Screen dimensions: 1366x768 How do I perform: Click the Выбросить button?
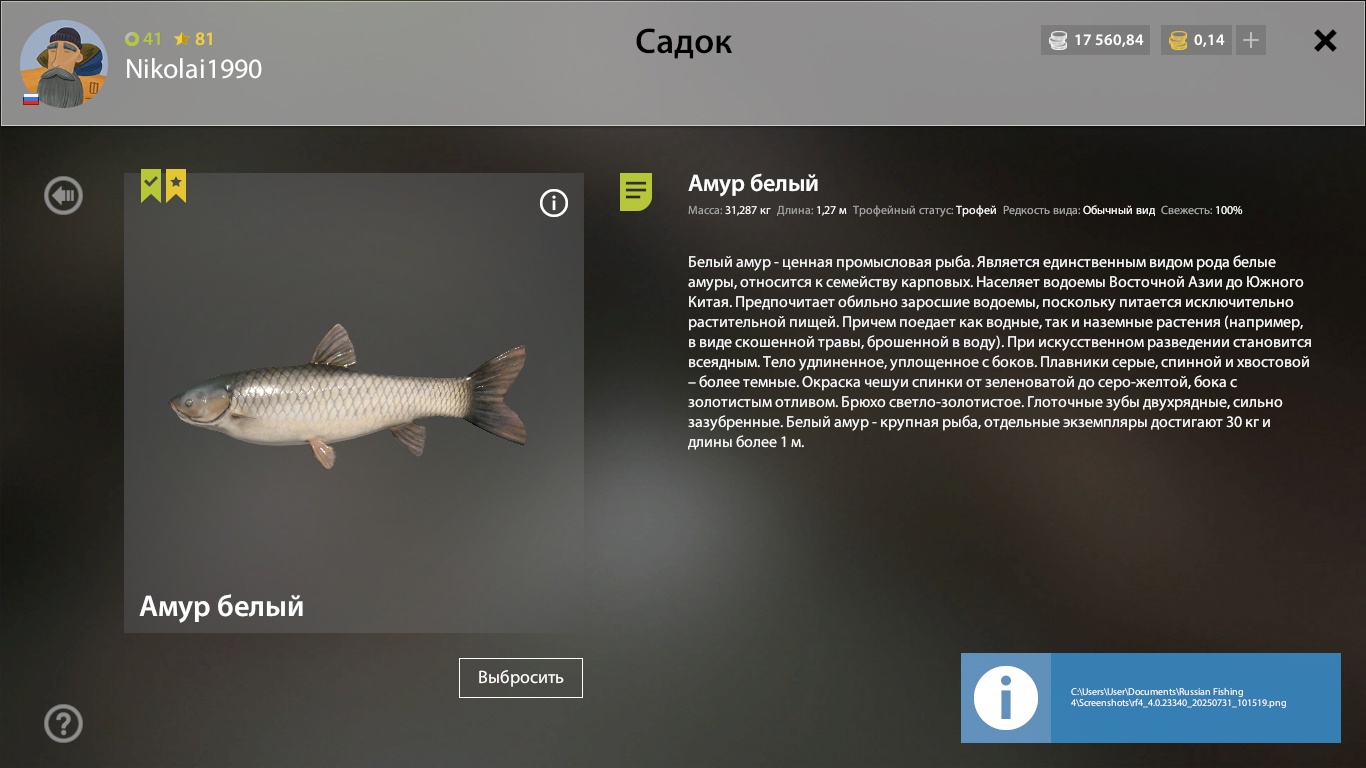pos(521,677)
